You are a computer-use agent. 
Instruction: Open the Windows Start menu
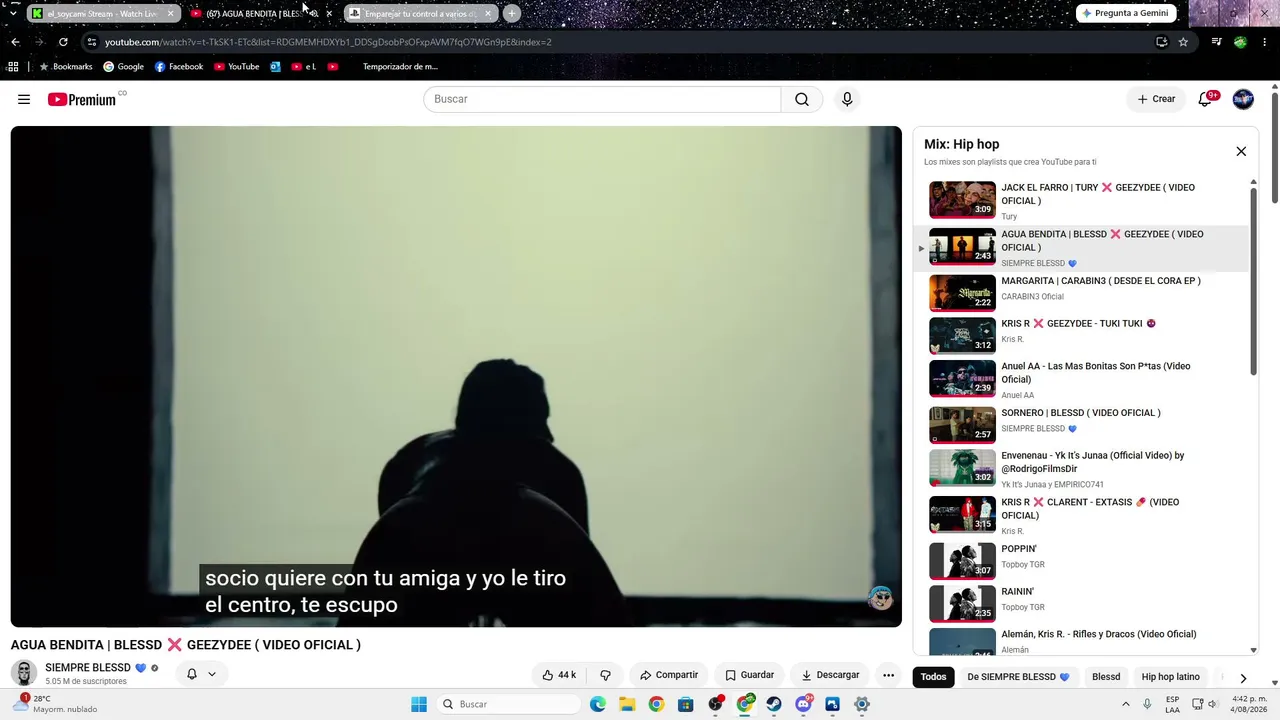(419, 704)
